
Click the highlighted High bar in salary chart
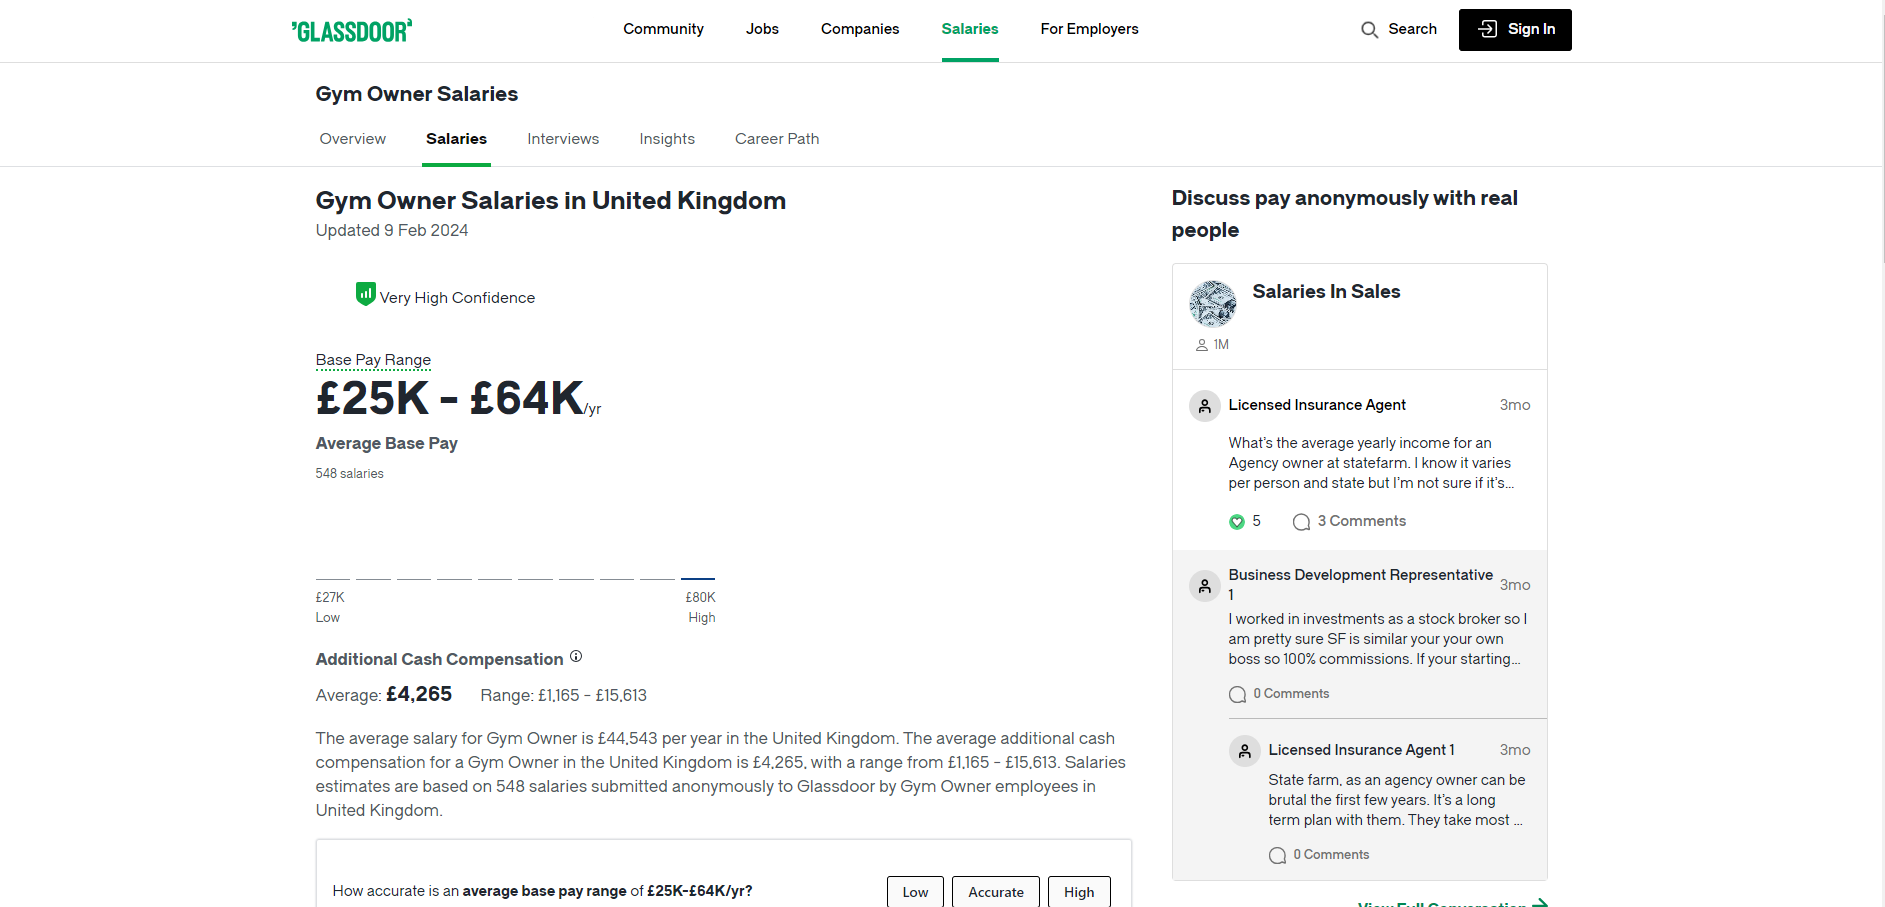[697, 578]
